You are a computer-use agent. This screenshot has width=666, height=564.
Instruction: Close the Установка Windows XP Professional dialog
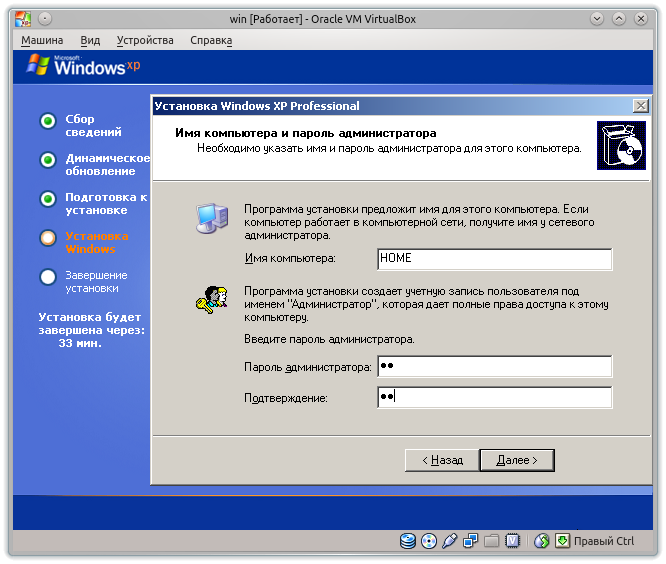click(640, 106)
